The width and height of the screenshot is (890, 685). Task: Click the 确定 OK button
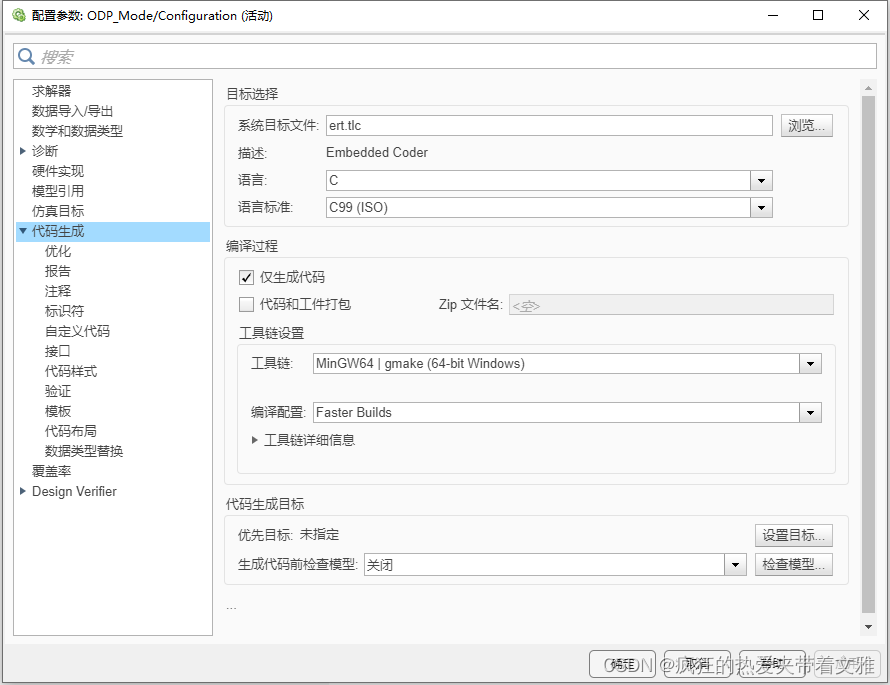point(622,663)
